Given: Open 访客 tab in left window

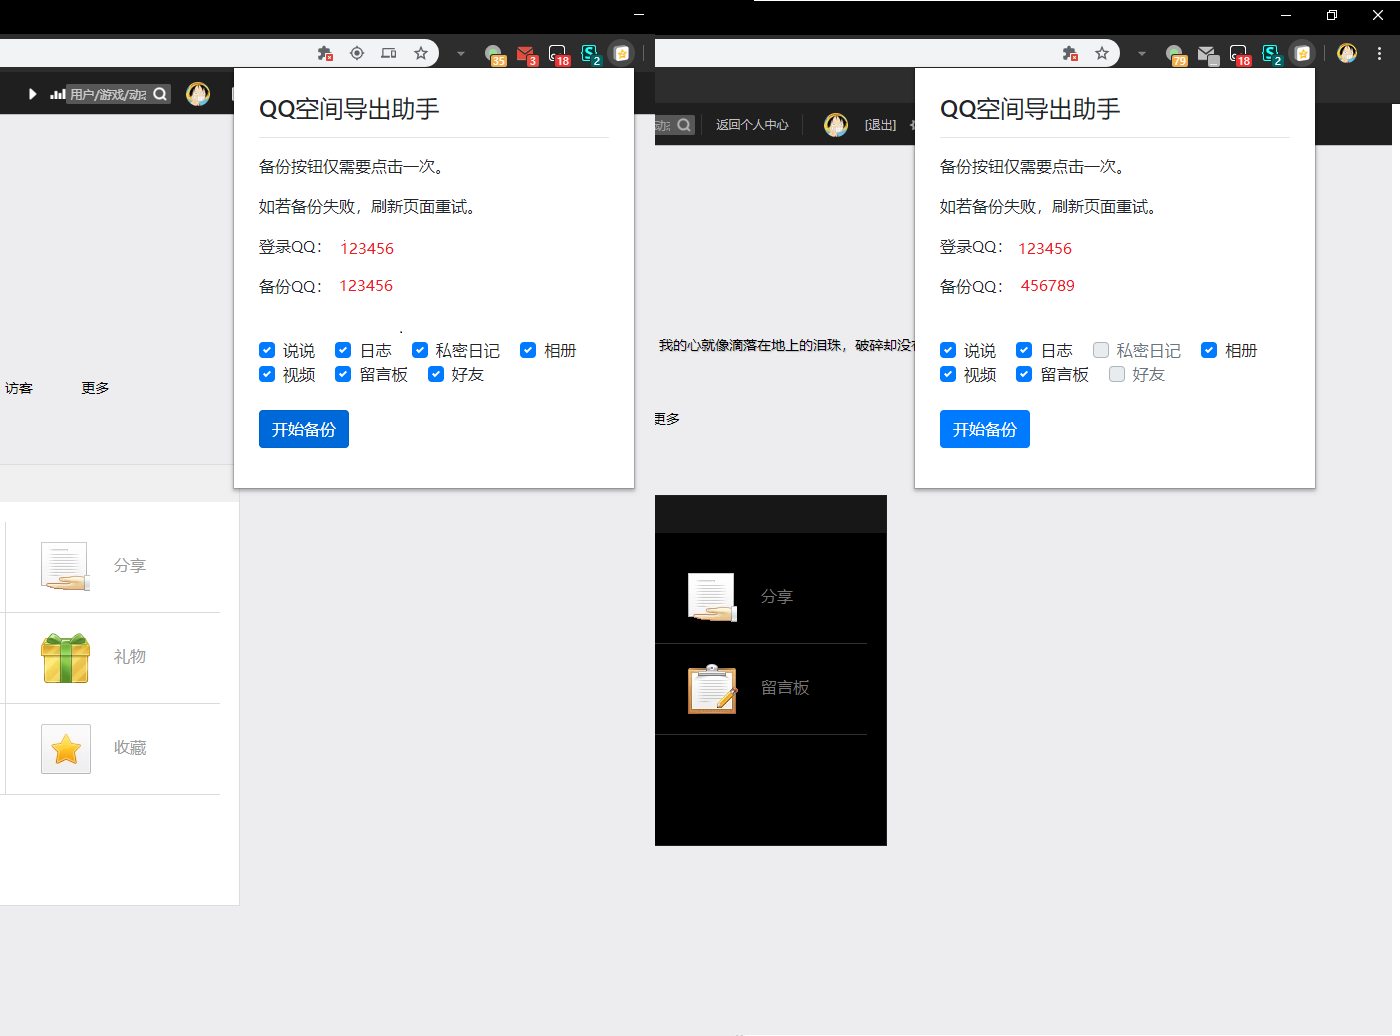Looking at the screenshot, I should coord(19,388).
